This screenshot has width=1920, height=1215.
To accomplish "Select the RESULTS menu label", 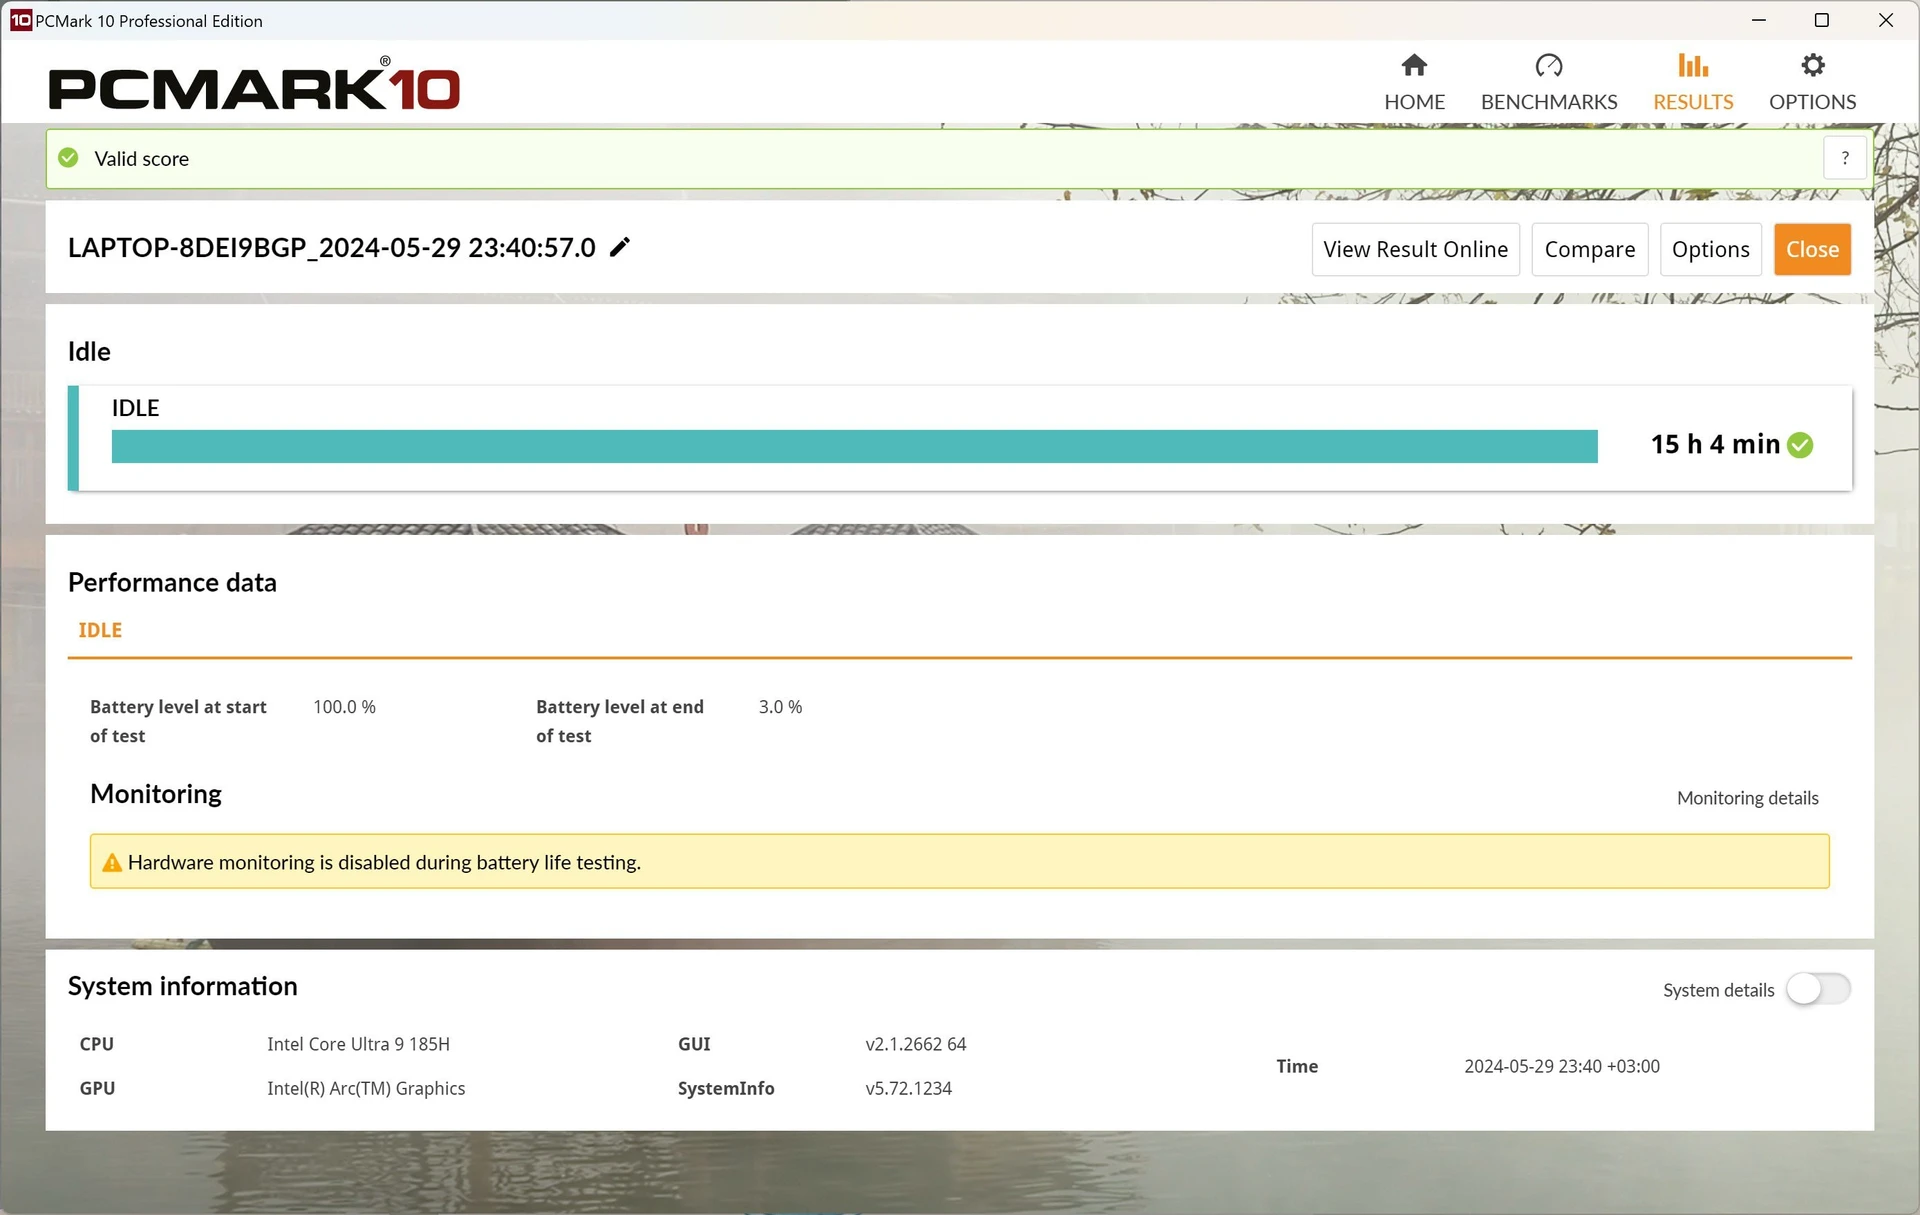I will [x=1693, y=102].
